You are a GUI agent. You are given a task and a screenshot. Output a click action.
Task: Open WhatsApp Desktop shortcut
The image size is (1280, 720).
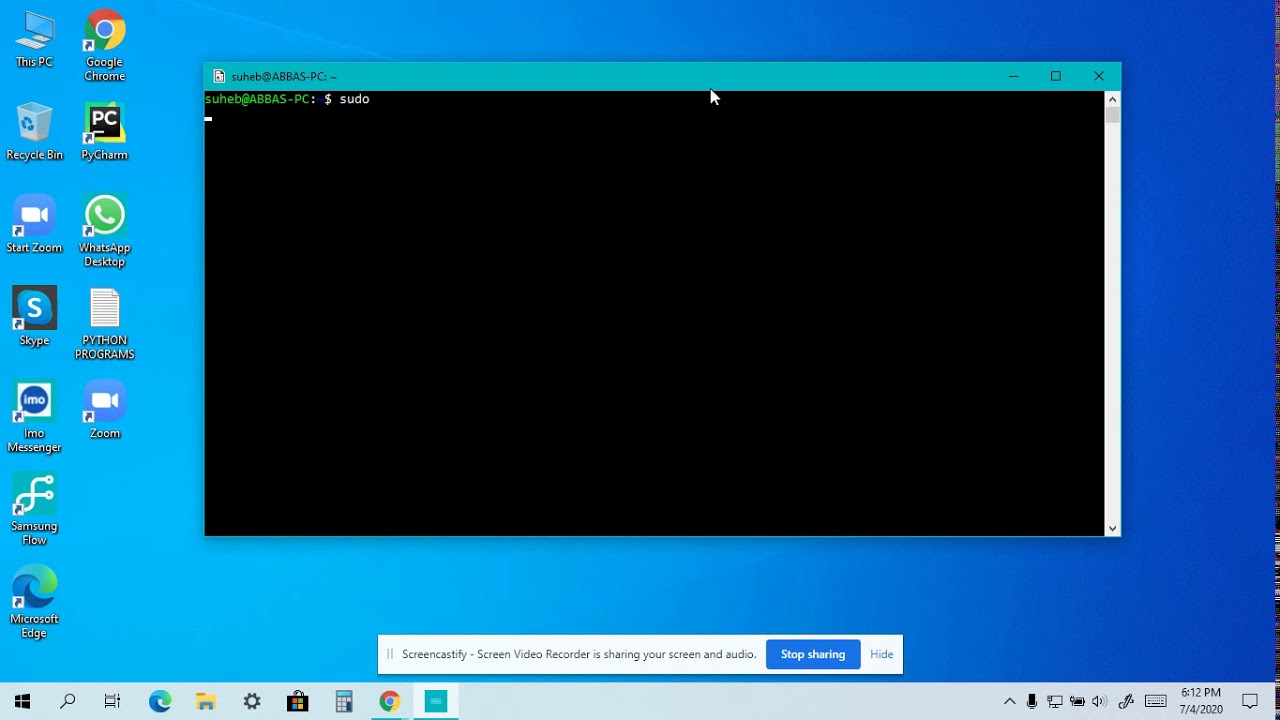pyautogui.click(x=105, y=232)
